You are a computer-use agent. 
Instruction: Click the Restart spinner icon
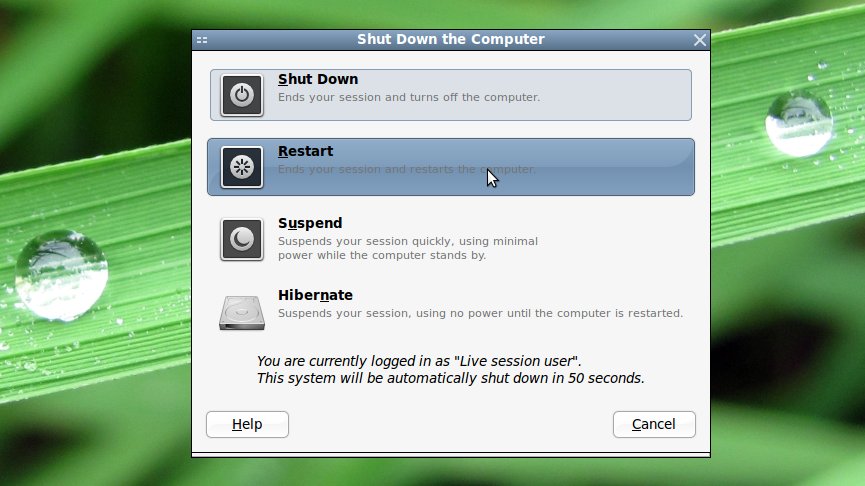coord(242,167)
